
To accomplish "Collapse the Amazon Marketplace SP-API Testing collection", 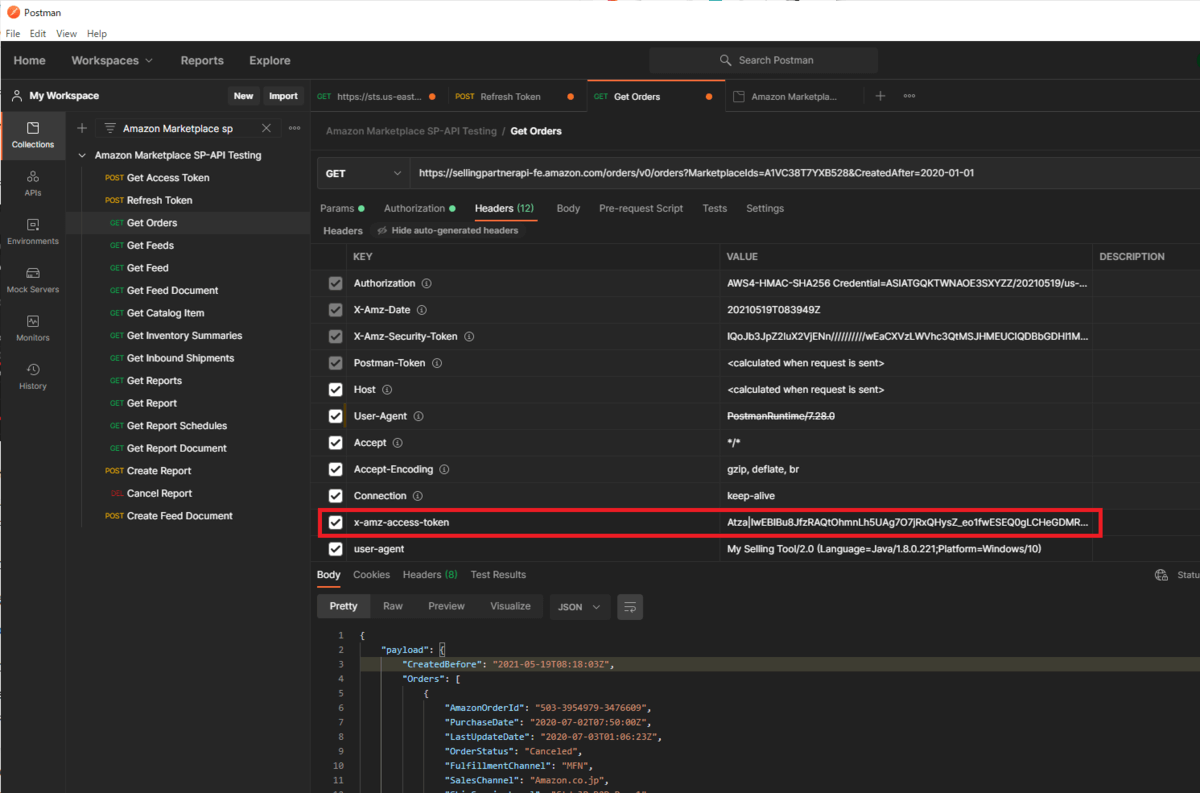I will tap(82, 156).
